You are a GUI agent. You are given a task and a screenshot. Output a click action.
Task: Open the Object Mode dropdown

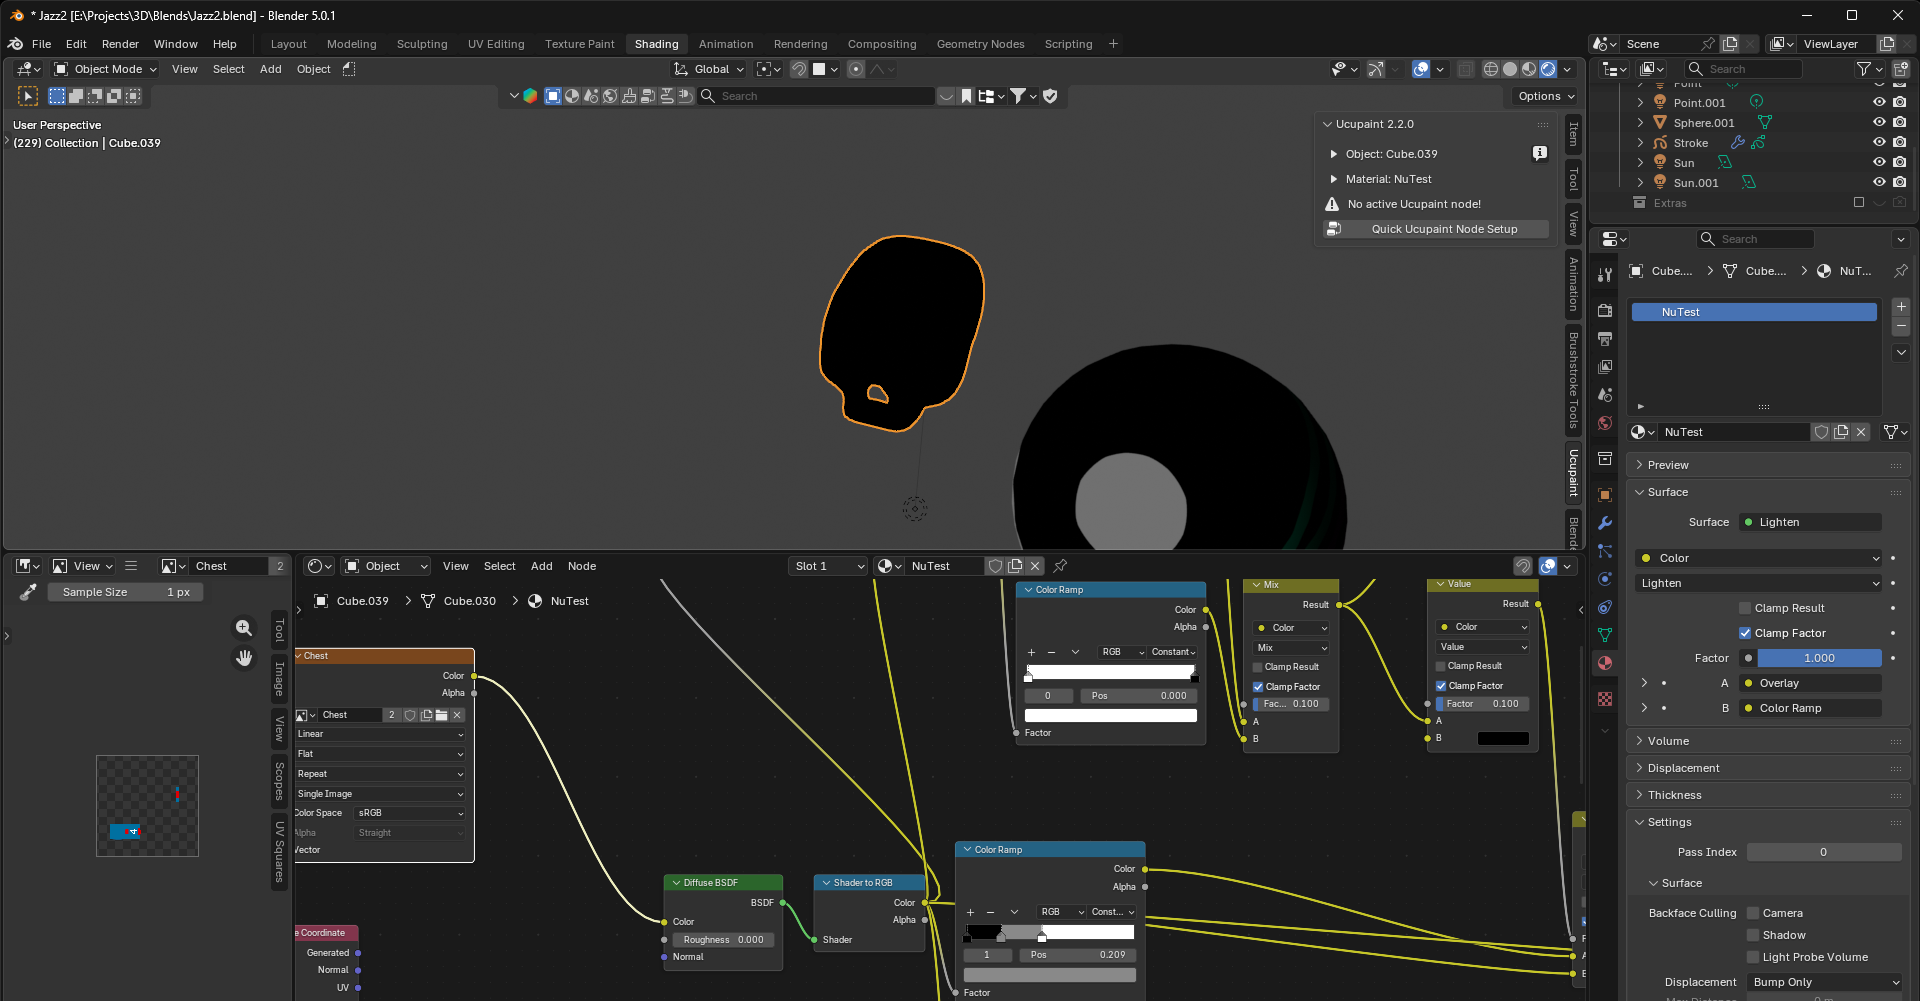pyautogui.click(x=106, y=69)
